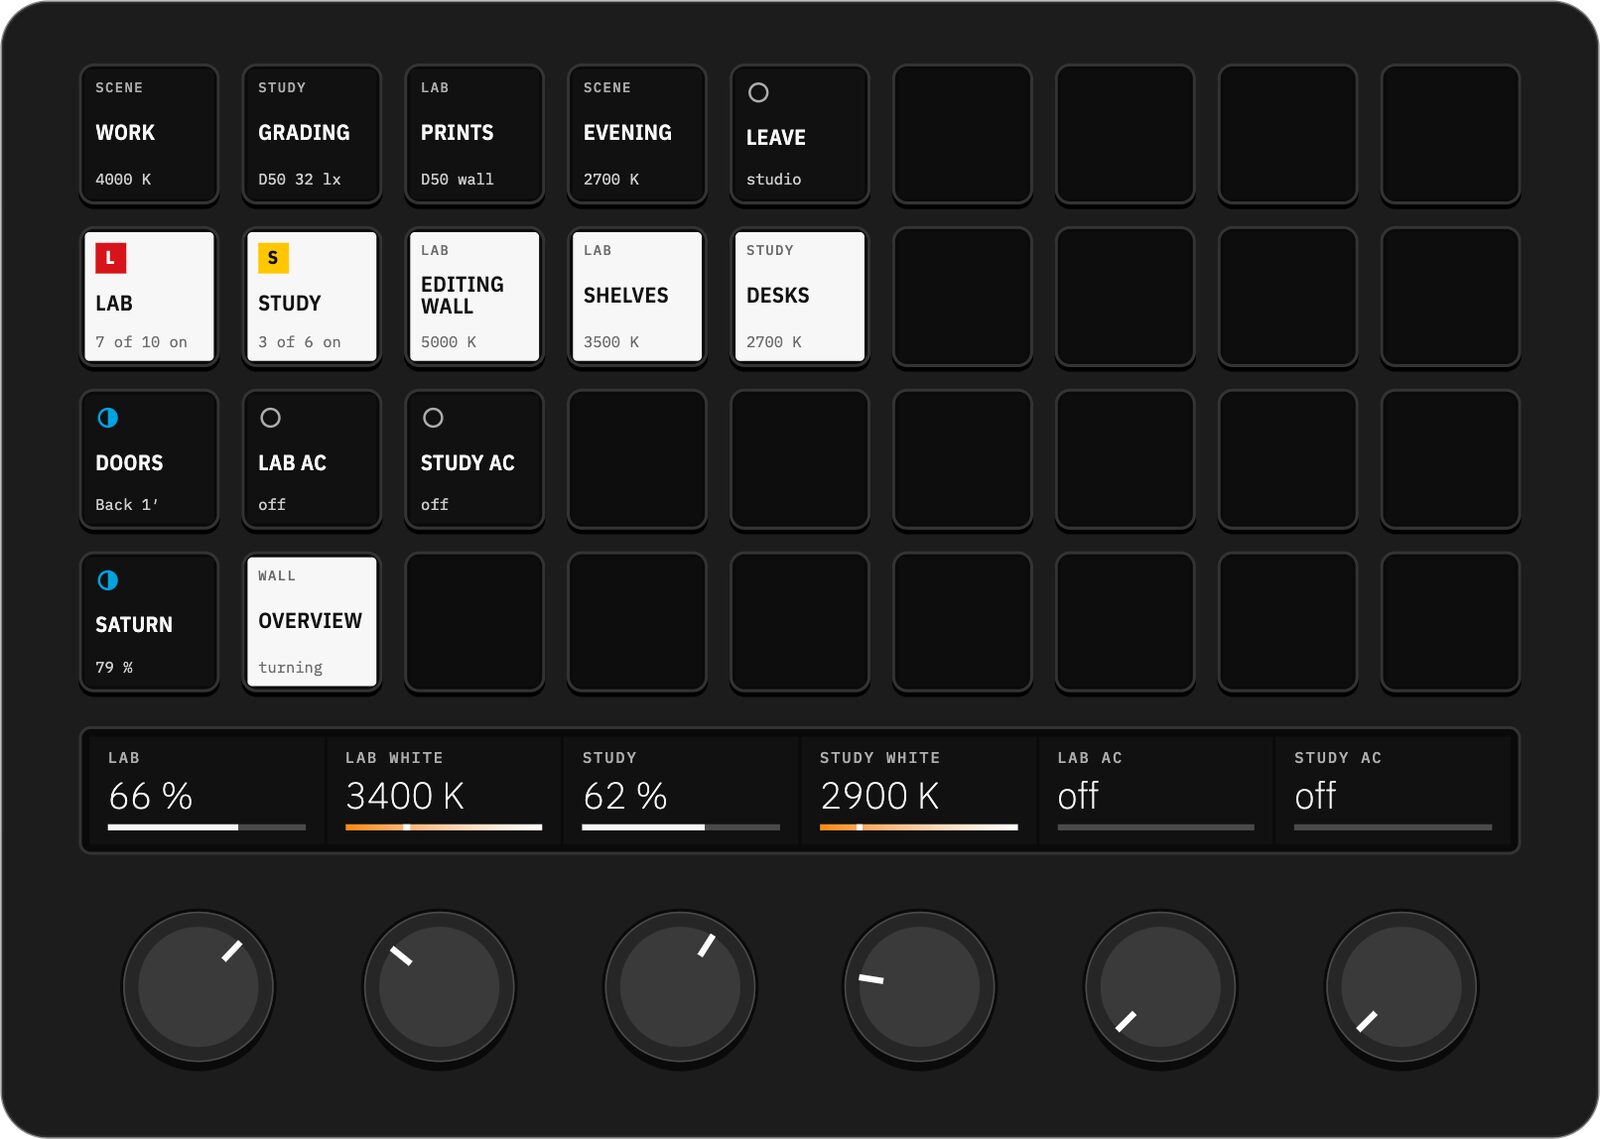This screenshot has width=1600, height=1139.
Task: Click the 'studio' text on Leave key
Action: [x=773, y=180]
